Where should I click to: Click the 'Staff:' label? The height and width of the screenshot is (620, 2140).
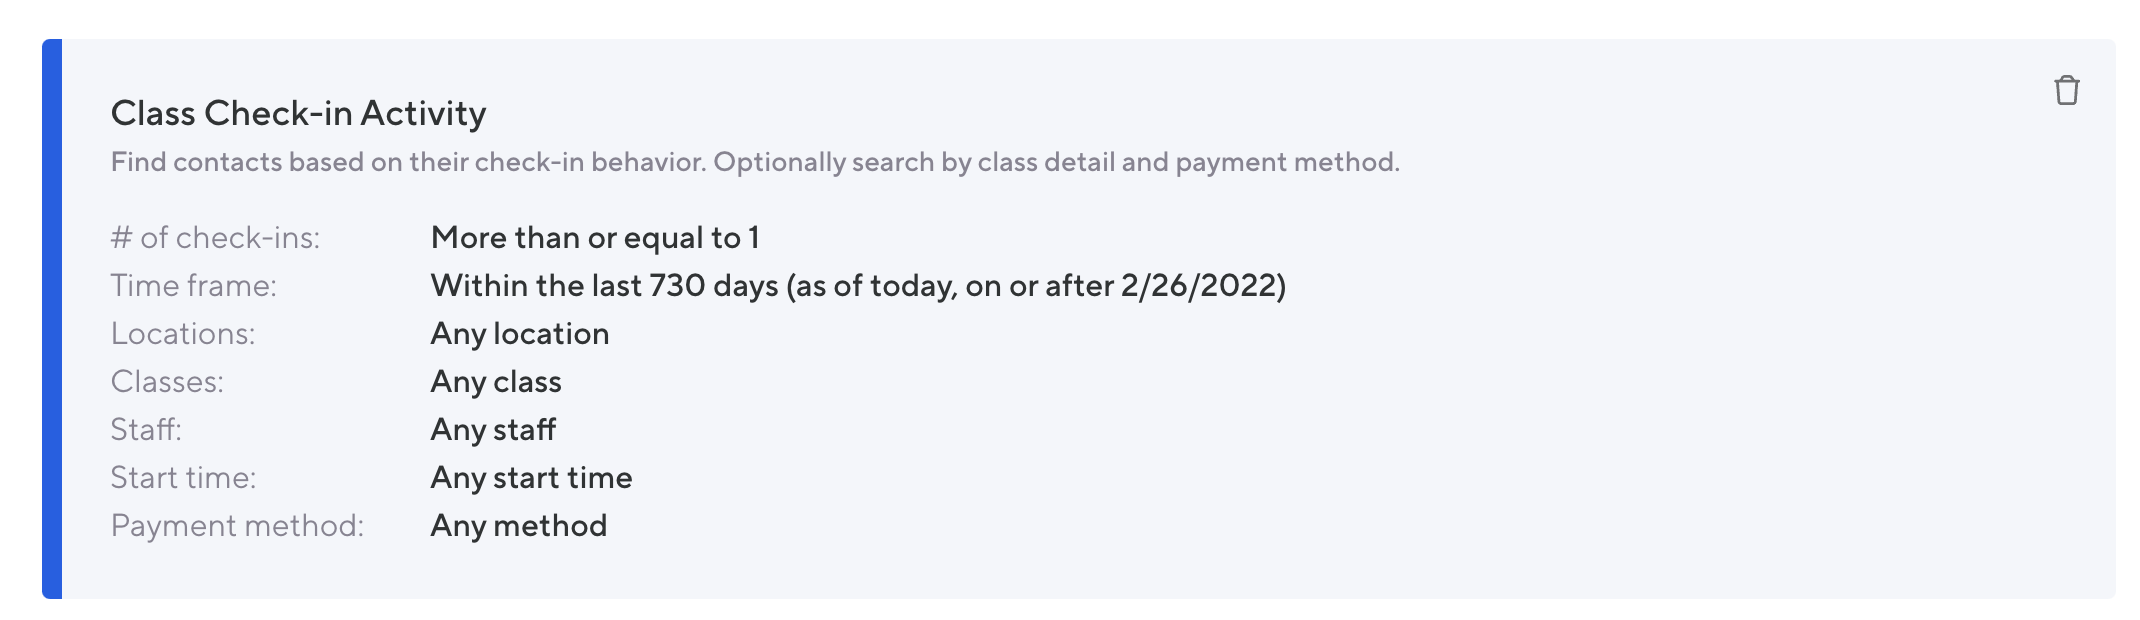[x=146, y=430]
